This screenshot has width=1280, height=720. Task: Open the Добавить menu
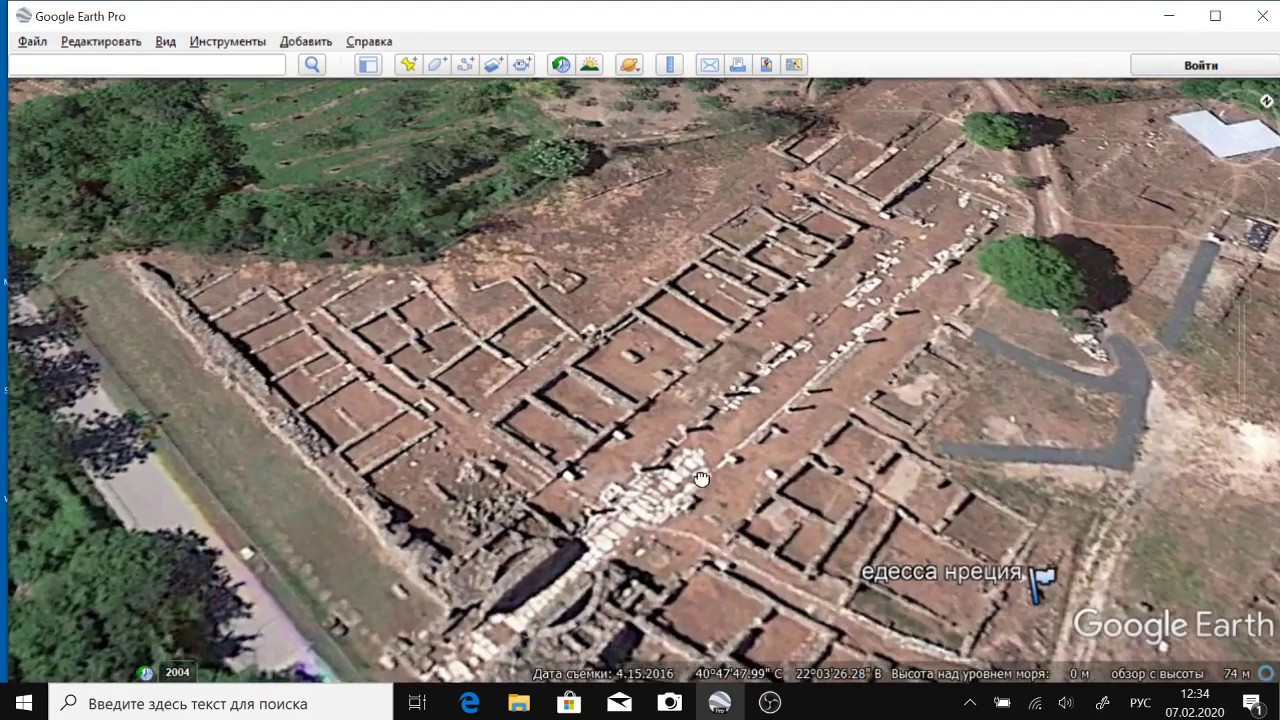306,41
